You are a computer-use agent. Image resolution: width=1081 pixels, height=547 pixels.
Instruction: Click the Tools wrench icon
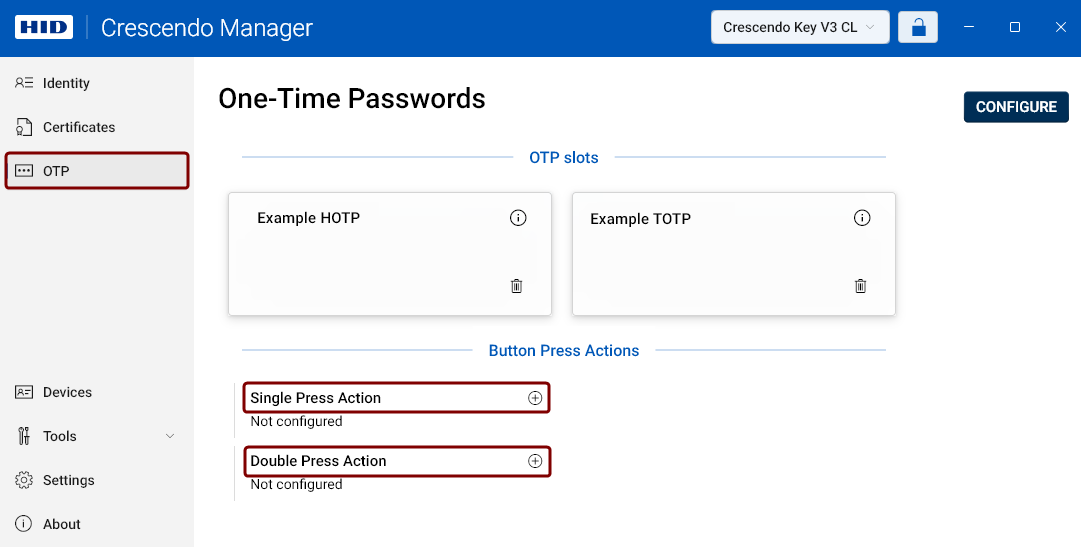[x=24, y=436]
